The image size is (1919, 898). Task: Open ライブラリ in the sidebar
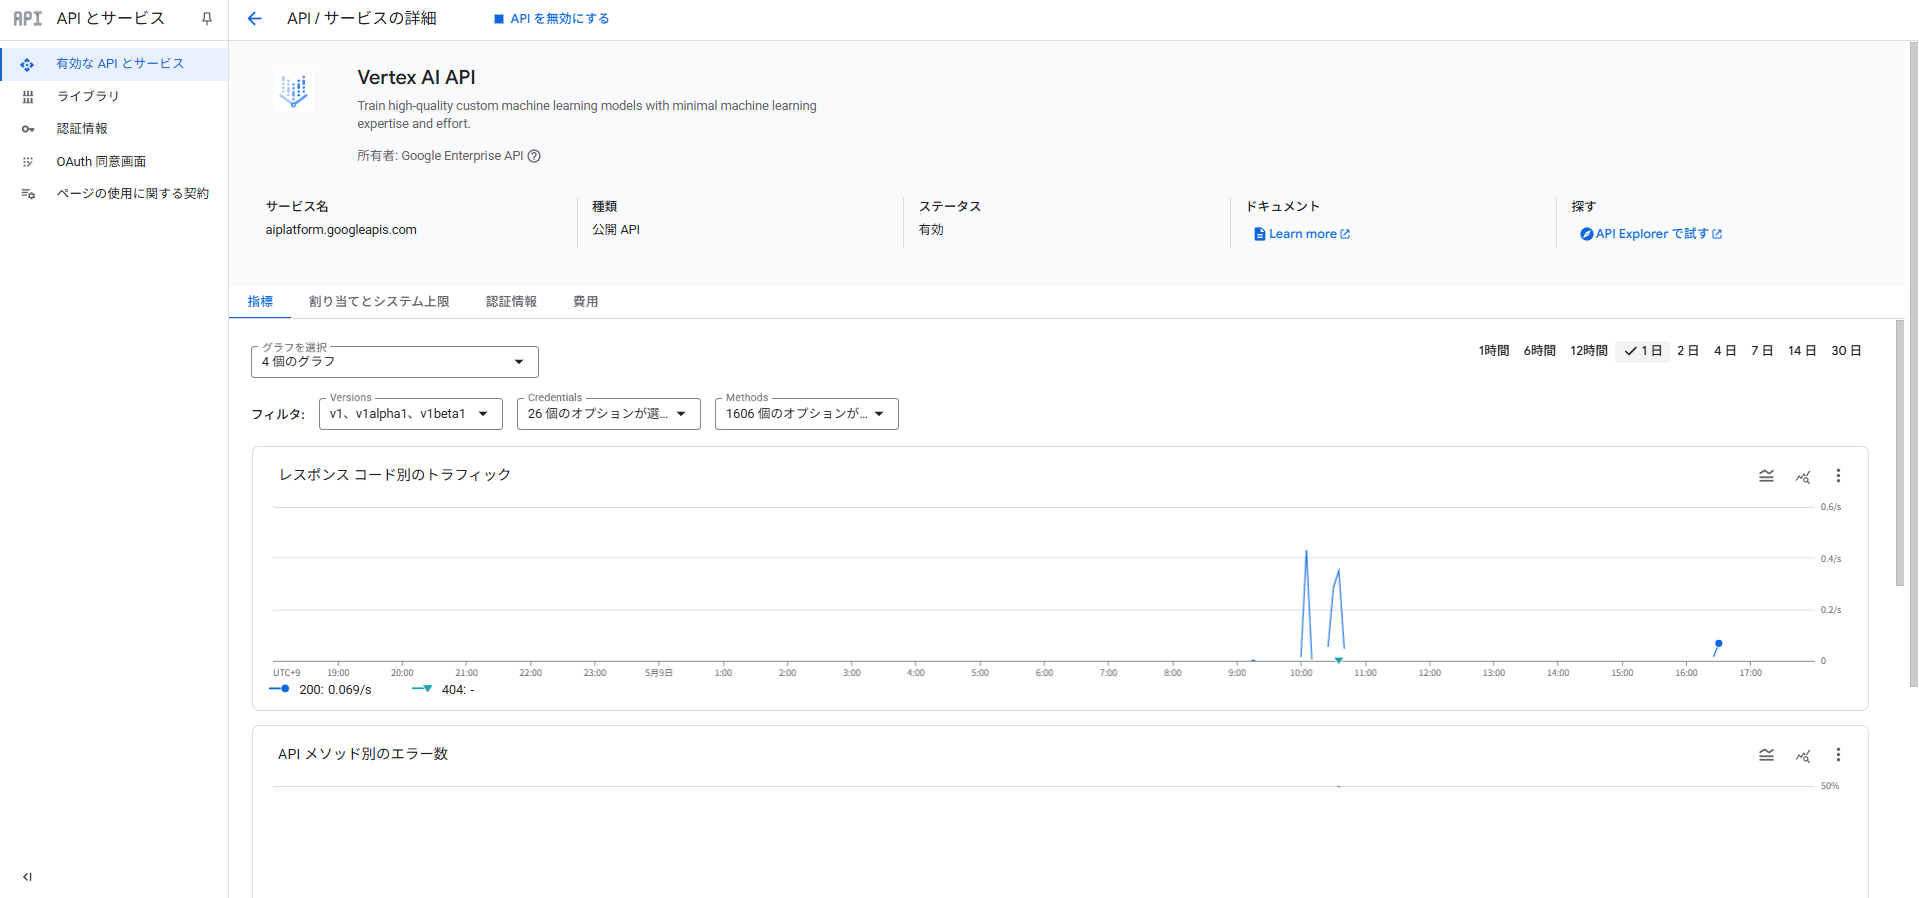(x=114, y=97)
